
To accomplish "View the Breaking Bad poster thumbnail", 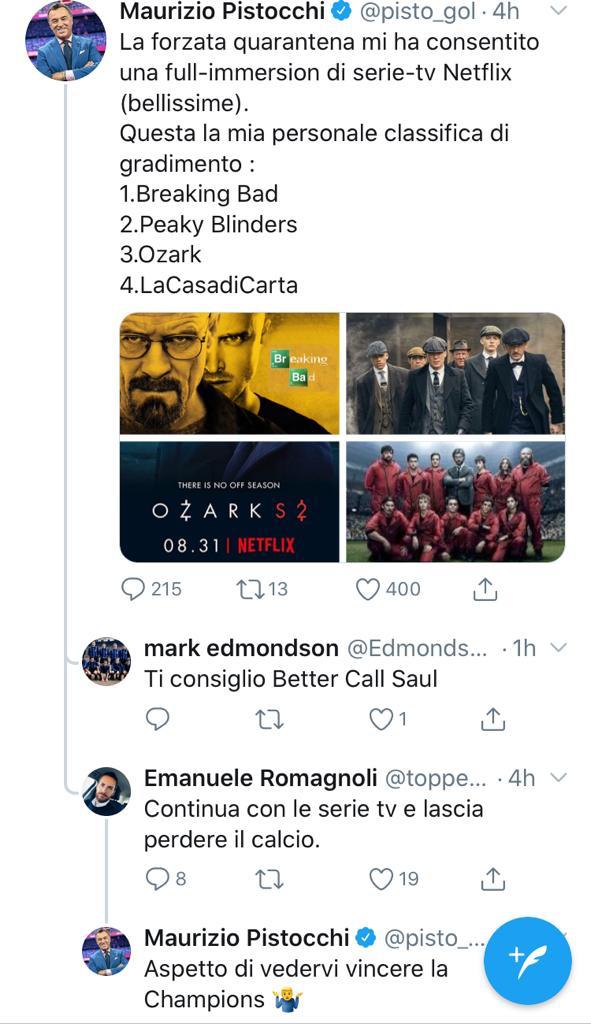I will (x=228, y=374).
